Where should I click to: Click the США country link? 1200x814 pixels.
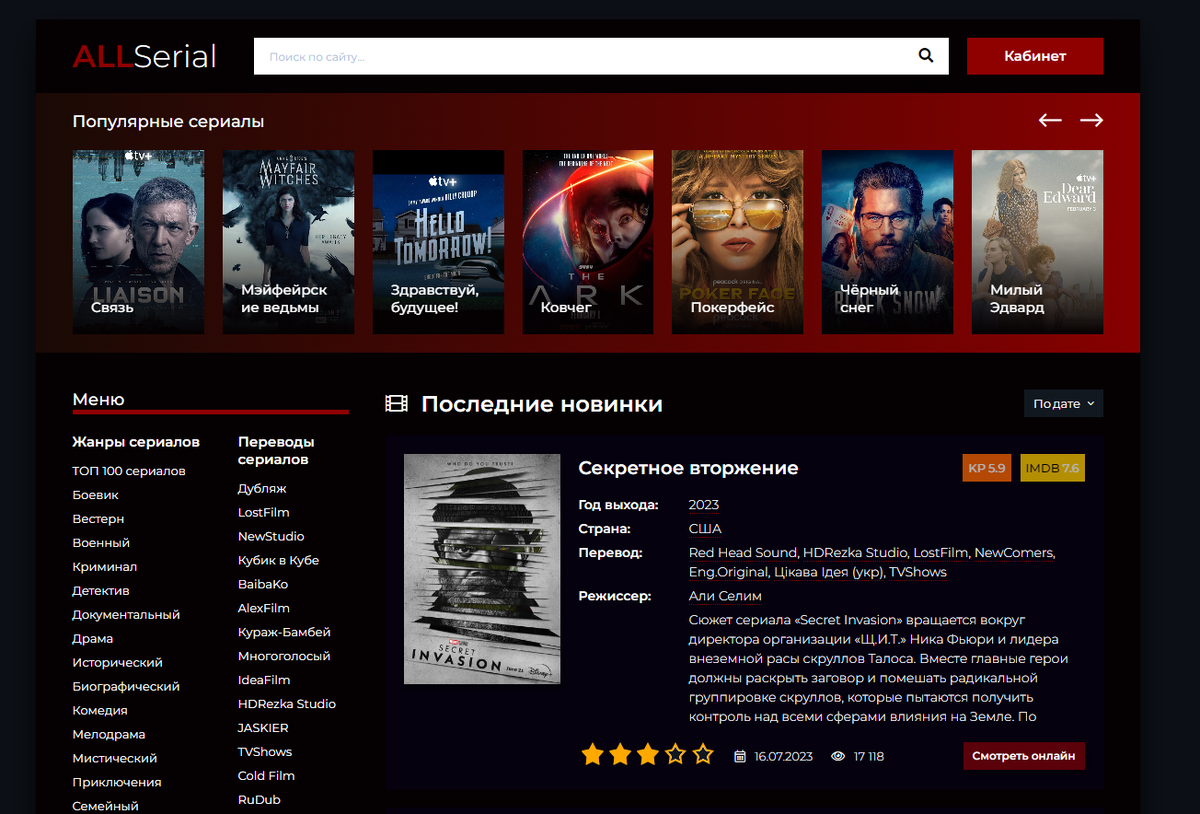click(705, 529)
